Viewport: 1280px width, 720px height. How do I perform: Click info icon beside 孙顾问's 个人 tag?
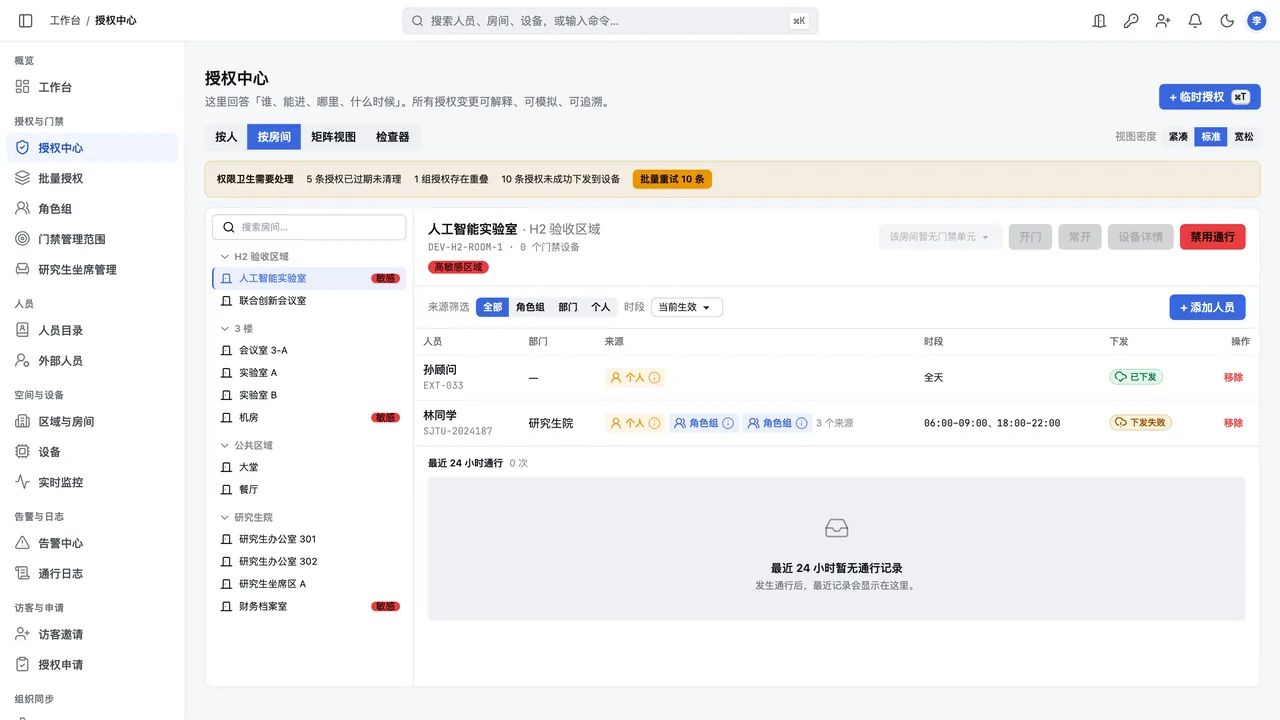tap(655, 378)
